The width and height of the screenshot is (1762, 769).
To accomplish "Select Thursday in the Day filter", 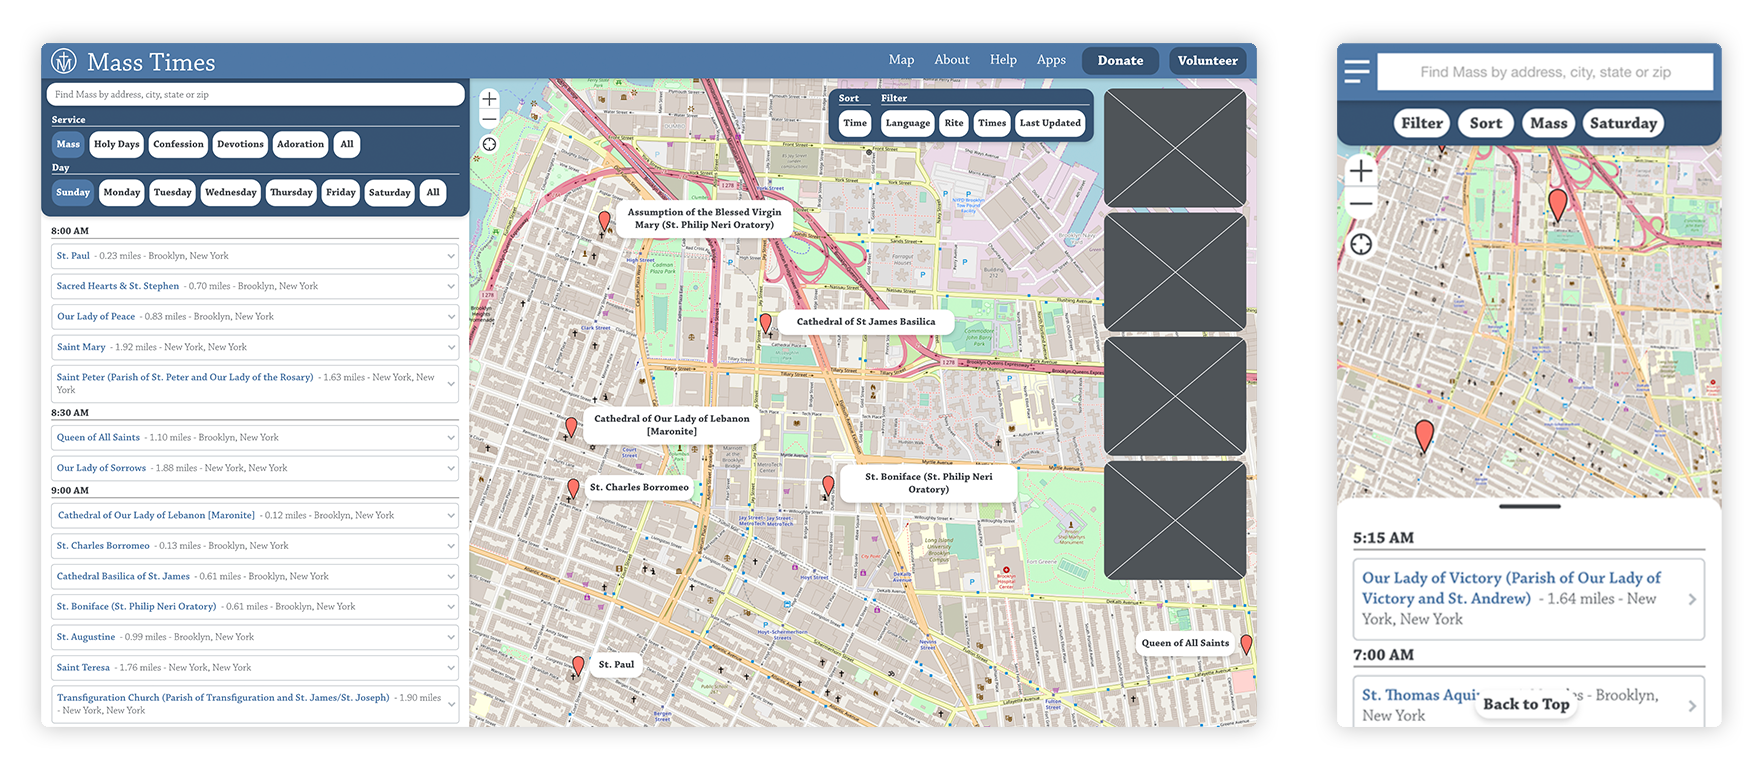I will (291, 192).
